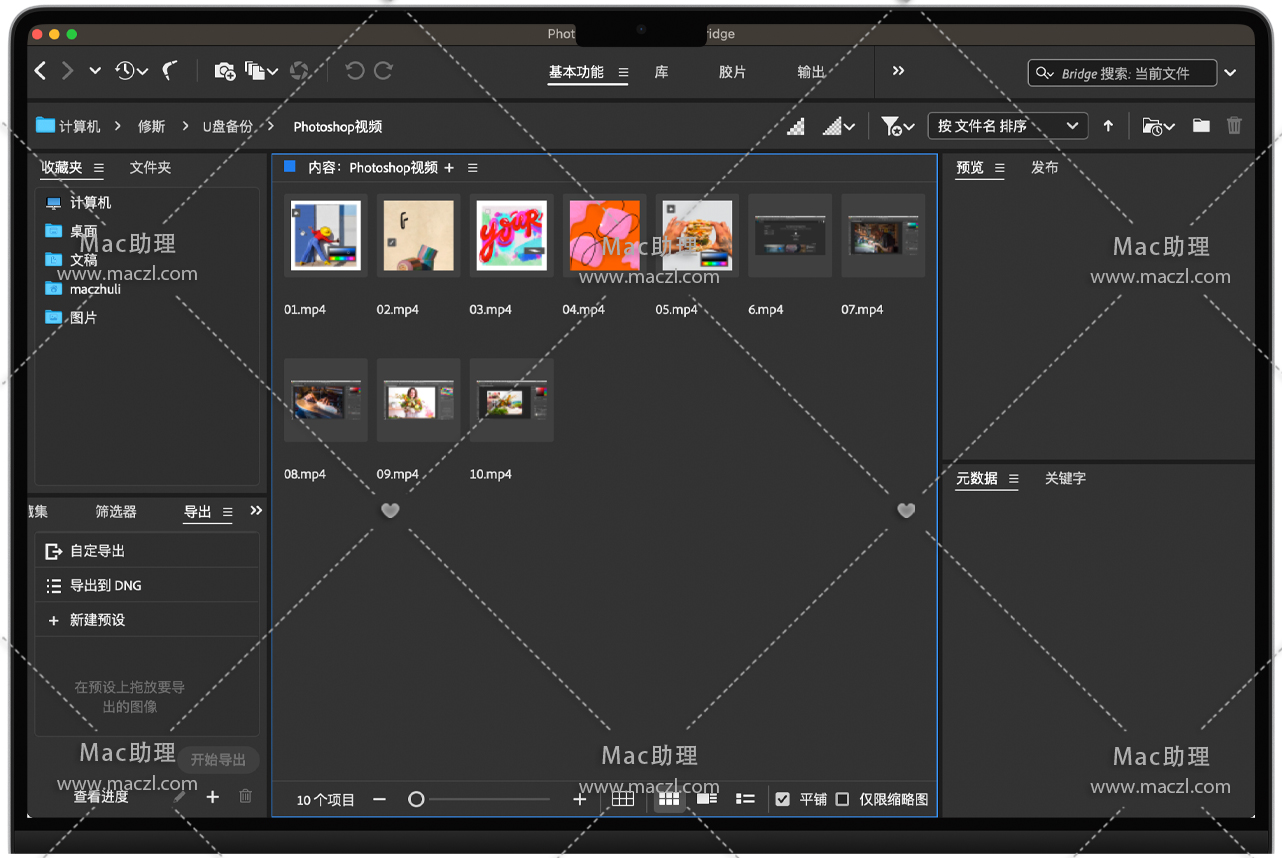Click the Get Photos from Camera icon
The height and width of the screenshot is (858, 1282).
coord(225,71)
